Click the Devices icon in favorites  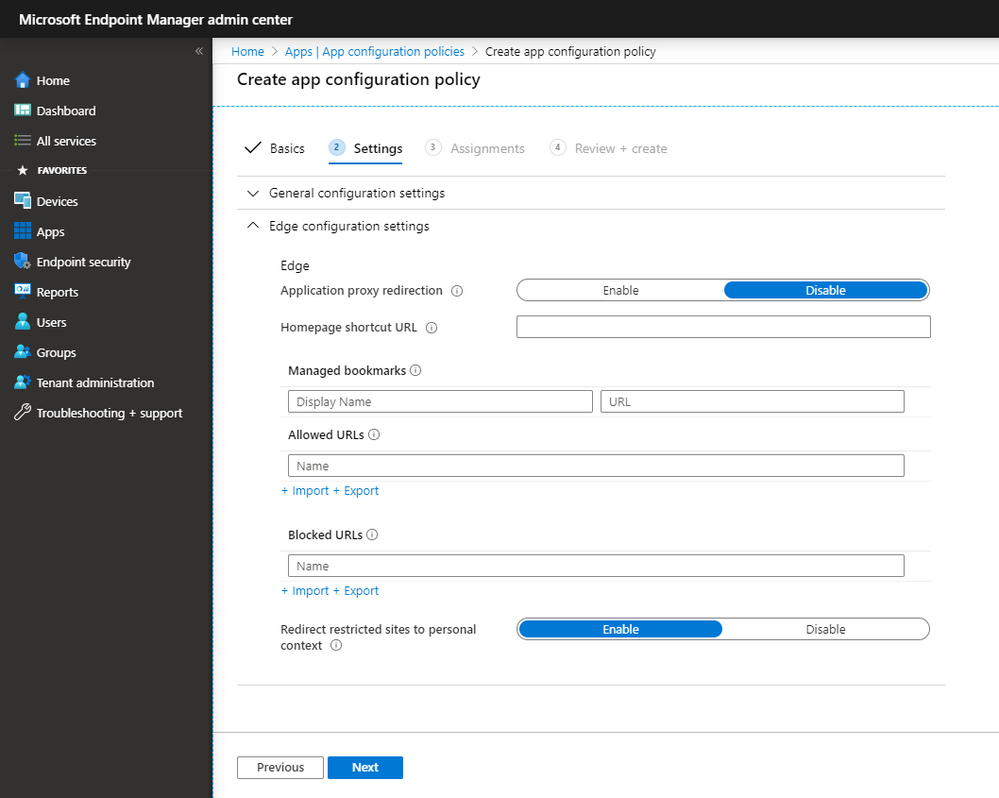coord(22,201)
